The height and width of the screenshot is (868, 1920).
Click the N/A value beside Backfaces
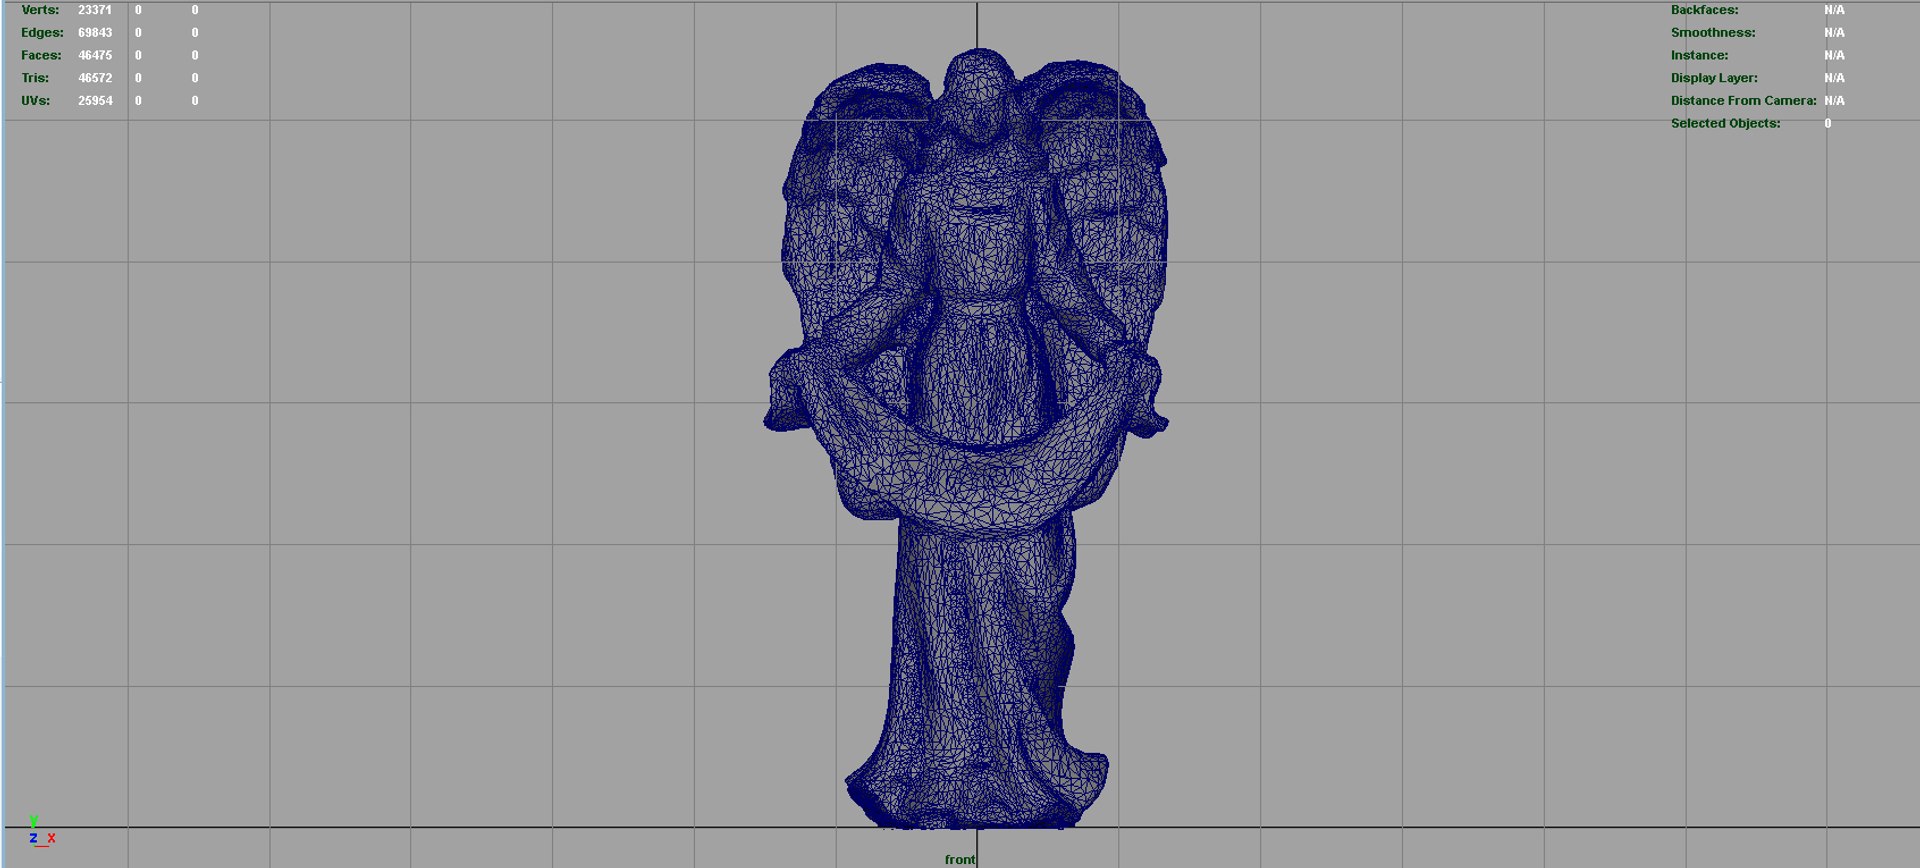coord(1834,10)
